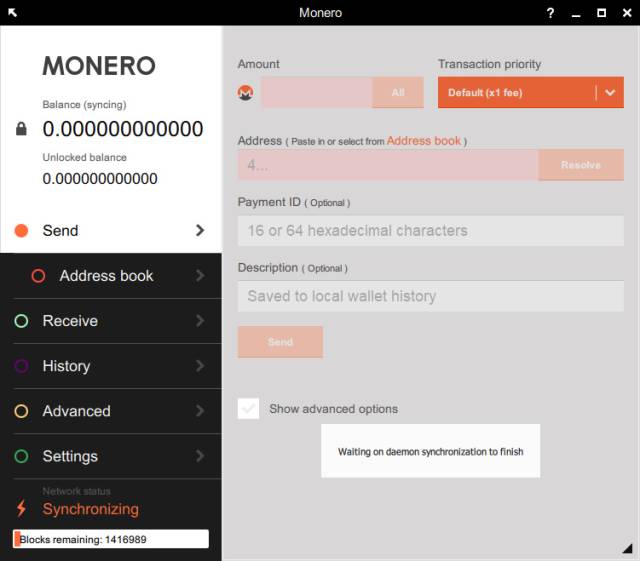Click the MONERO logo heading
The width and height of the screenshot is (640, 561).
[99, 66]
